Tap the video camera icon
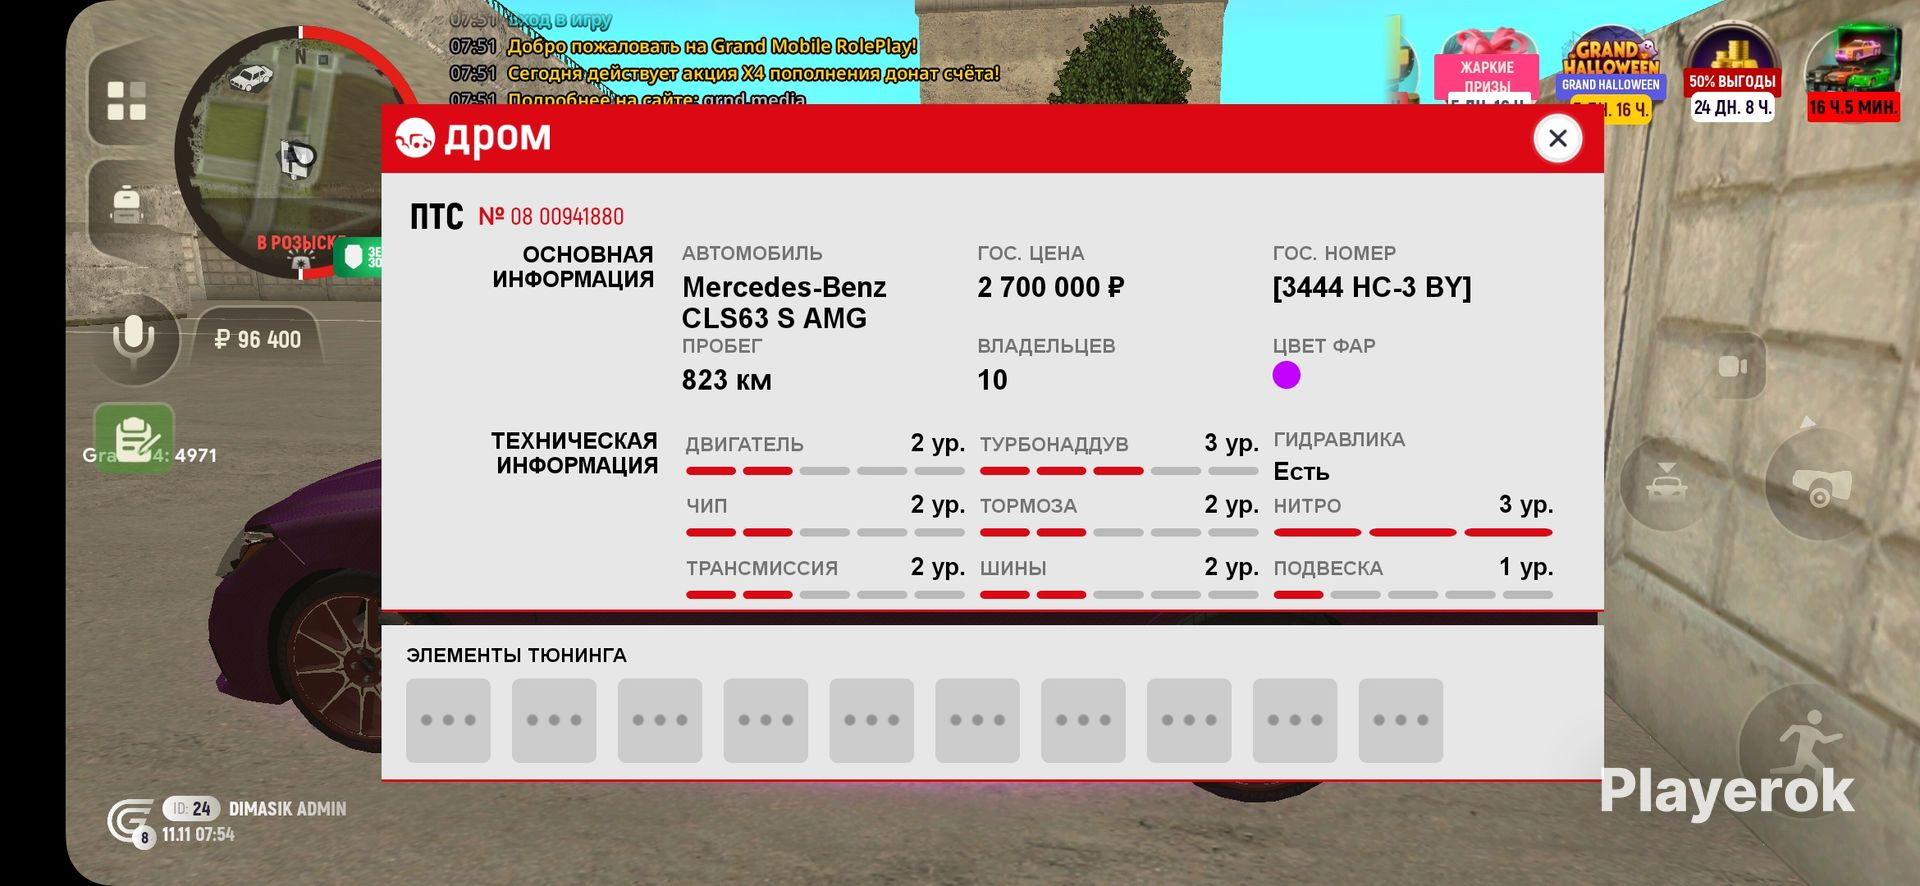Image resolution: width=1920 pixels, height=886 pixels. (x=1732, y=367)
